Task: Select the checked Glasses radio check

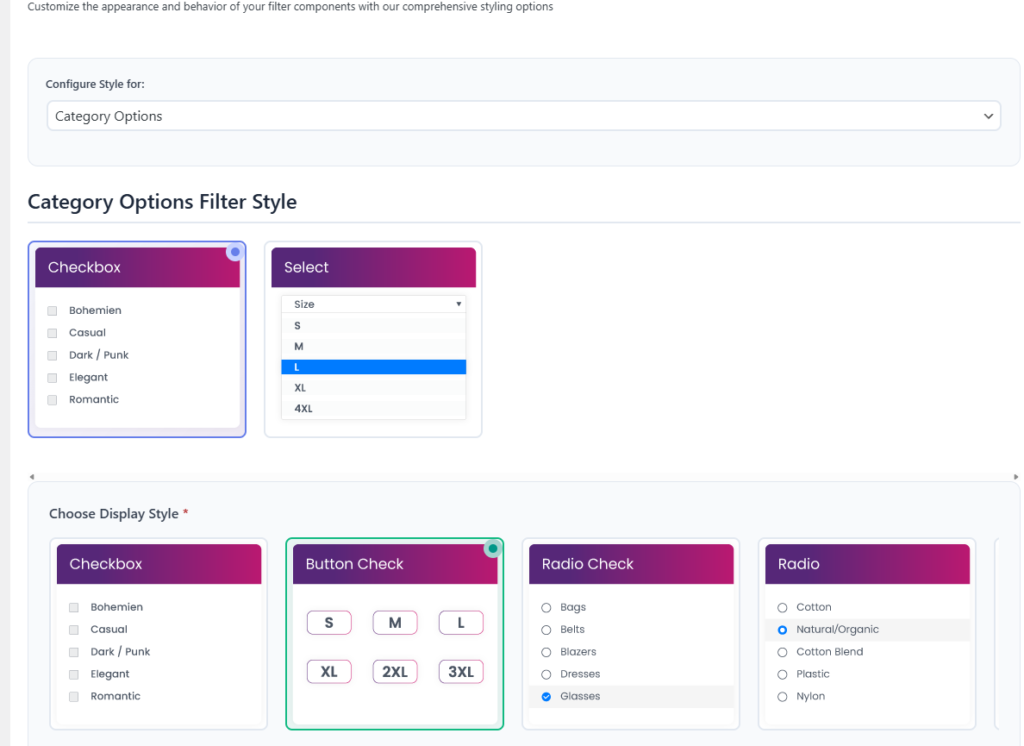Action: [x=546, y=697]
